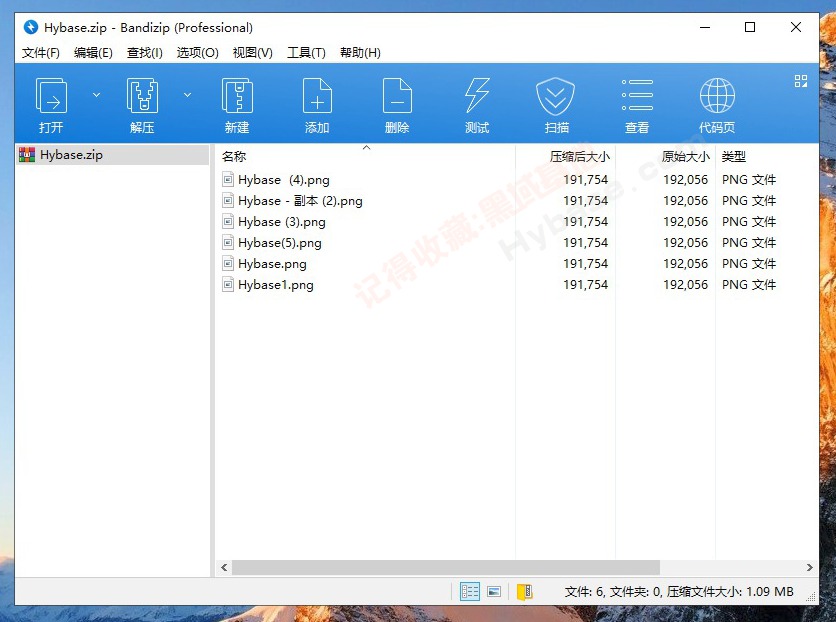Click status text 文件: 6, 文件夹: 0
This screenshot has width=836, height=622.
click(x=613, y=592)
